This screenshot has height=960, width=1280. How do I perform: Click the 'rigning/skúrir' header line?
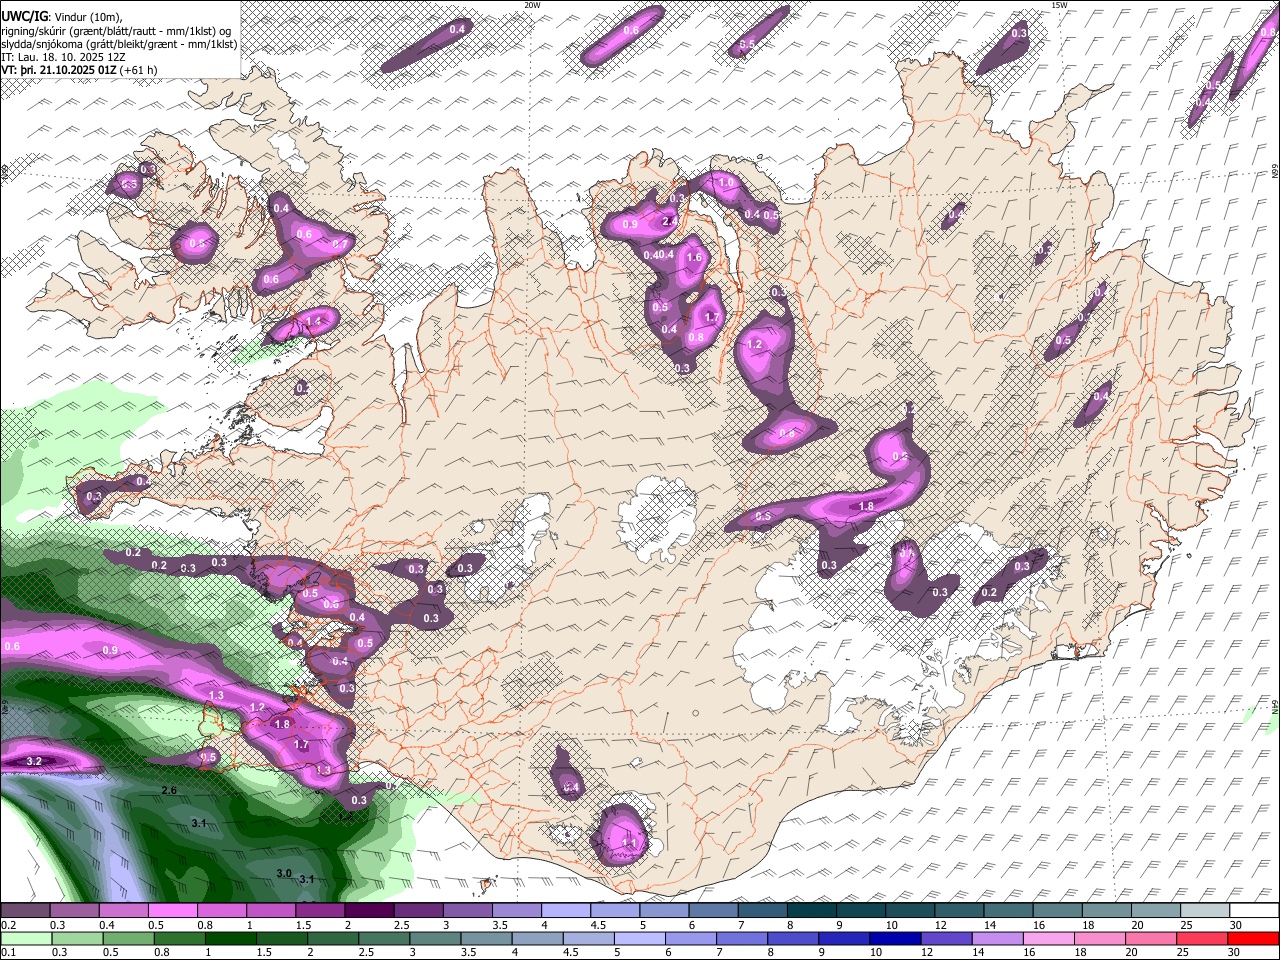(118, 30)
